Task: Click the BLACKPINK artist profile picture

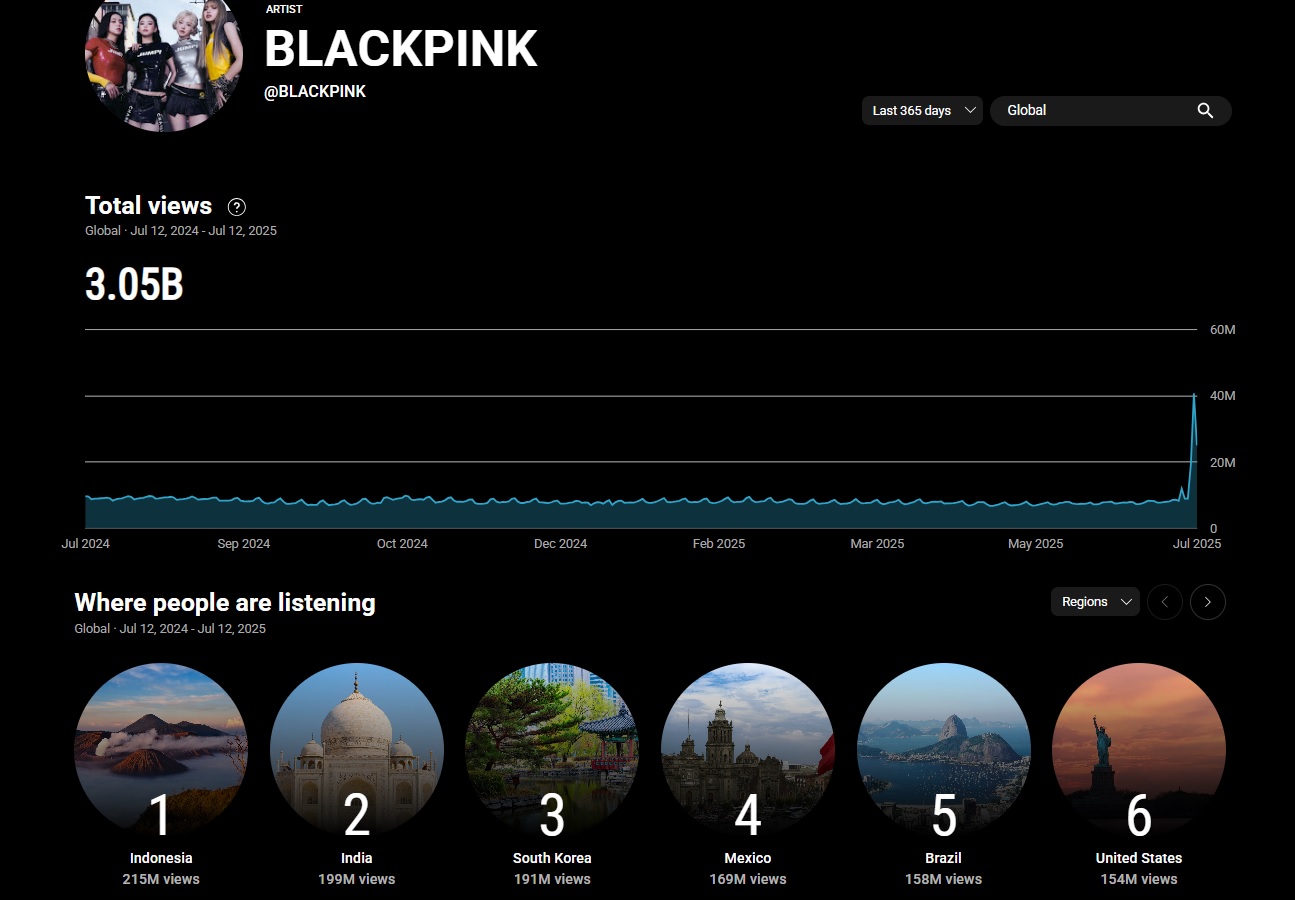Action: pyautogui.click(x=164, y=58)
